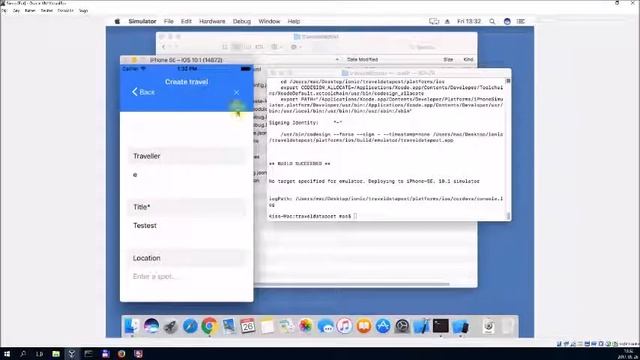The width and height of the screenshot is (640, 360).
Task: Open the Debug menu
Action: (x=242, y=21)
